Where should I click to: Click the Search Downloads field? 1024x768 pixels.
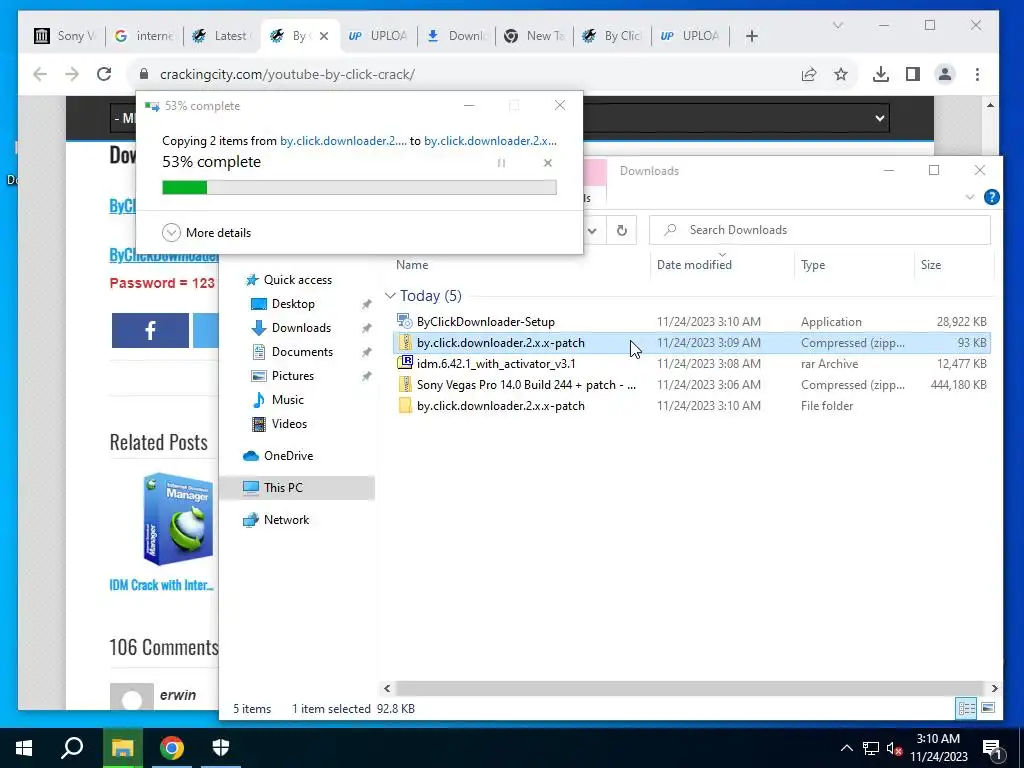[820, 230]
